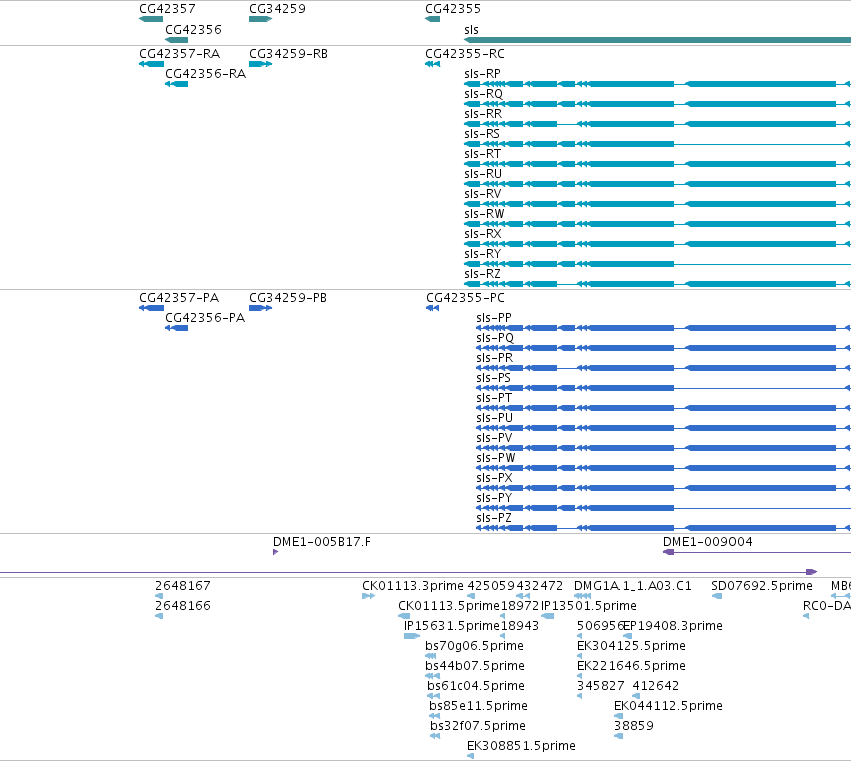Select EK308851.5prime EST
Viewport: 851px width, 761px height.
click(x=521, y=746)
